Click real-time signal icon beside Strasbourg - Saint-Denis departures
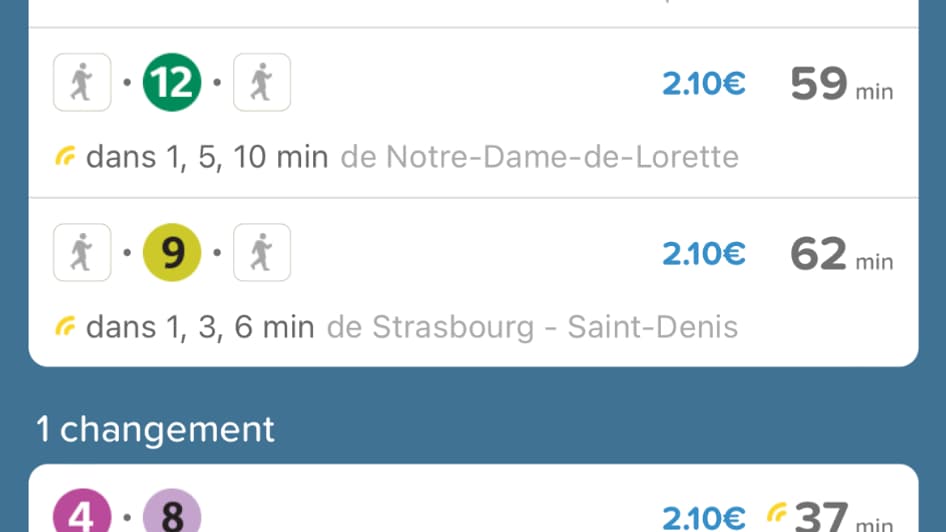Image resolution: width=946 pixels, height=532 pixels. tap(66, 326)
